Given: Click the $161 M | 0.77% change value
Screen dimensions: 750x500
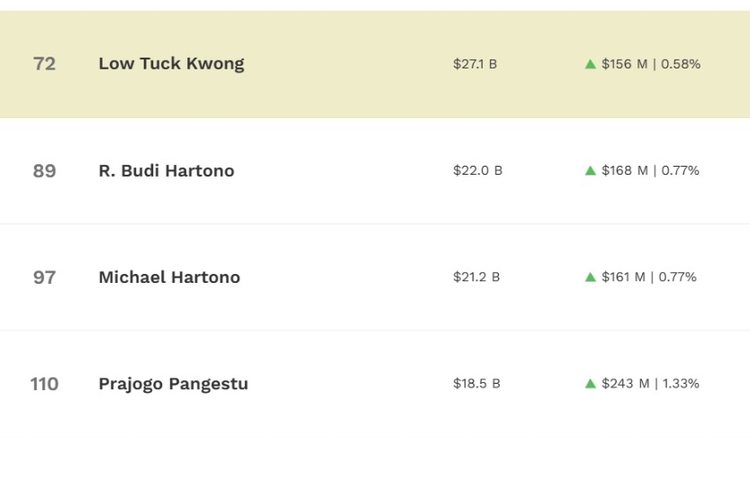Looking at the screenshot, I should 649,277.
